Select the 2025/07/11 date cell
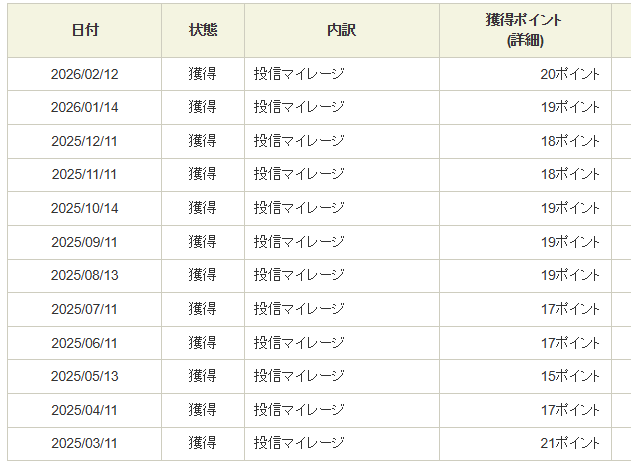 [x=85, y=309]
